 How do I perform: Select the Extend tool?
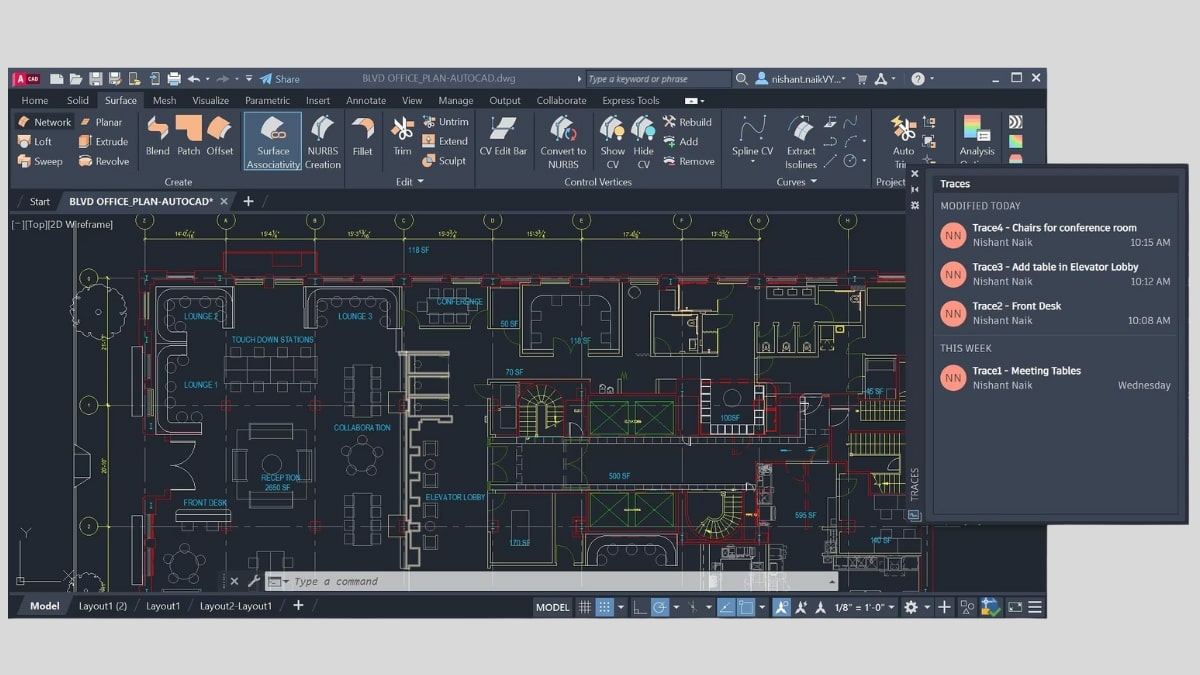pos(444,142)
